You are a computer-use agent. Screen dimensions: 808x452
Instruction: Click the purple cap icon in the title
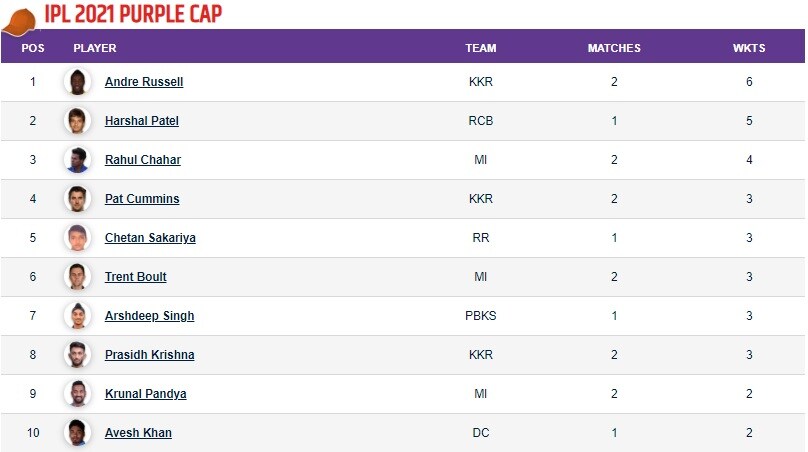click(x=20, y=17)
